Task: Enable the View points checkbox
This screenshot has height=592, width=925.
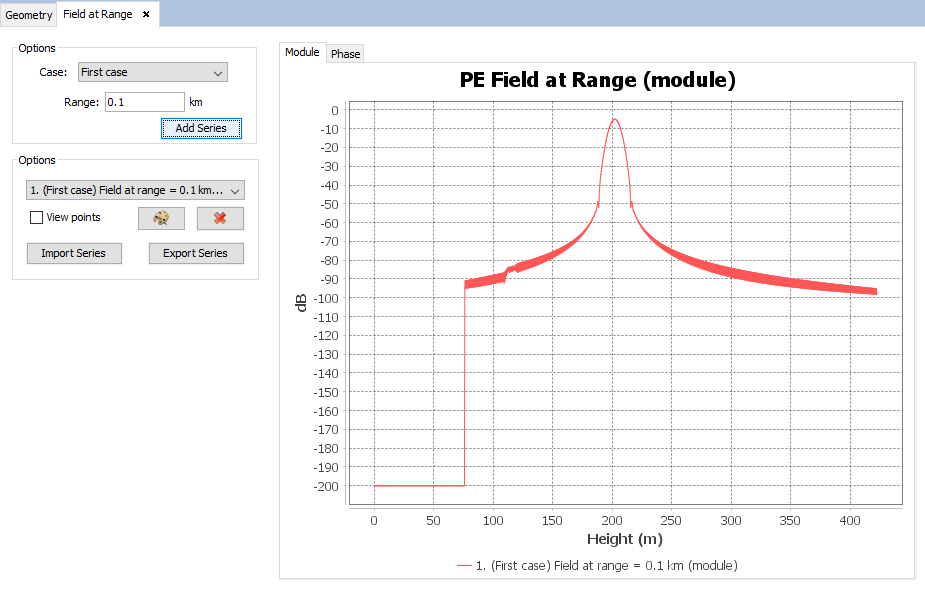Action: 37,217
